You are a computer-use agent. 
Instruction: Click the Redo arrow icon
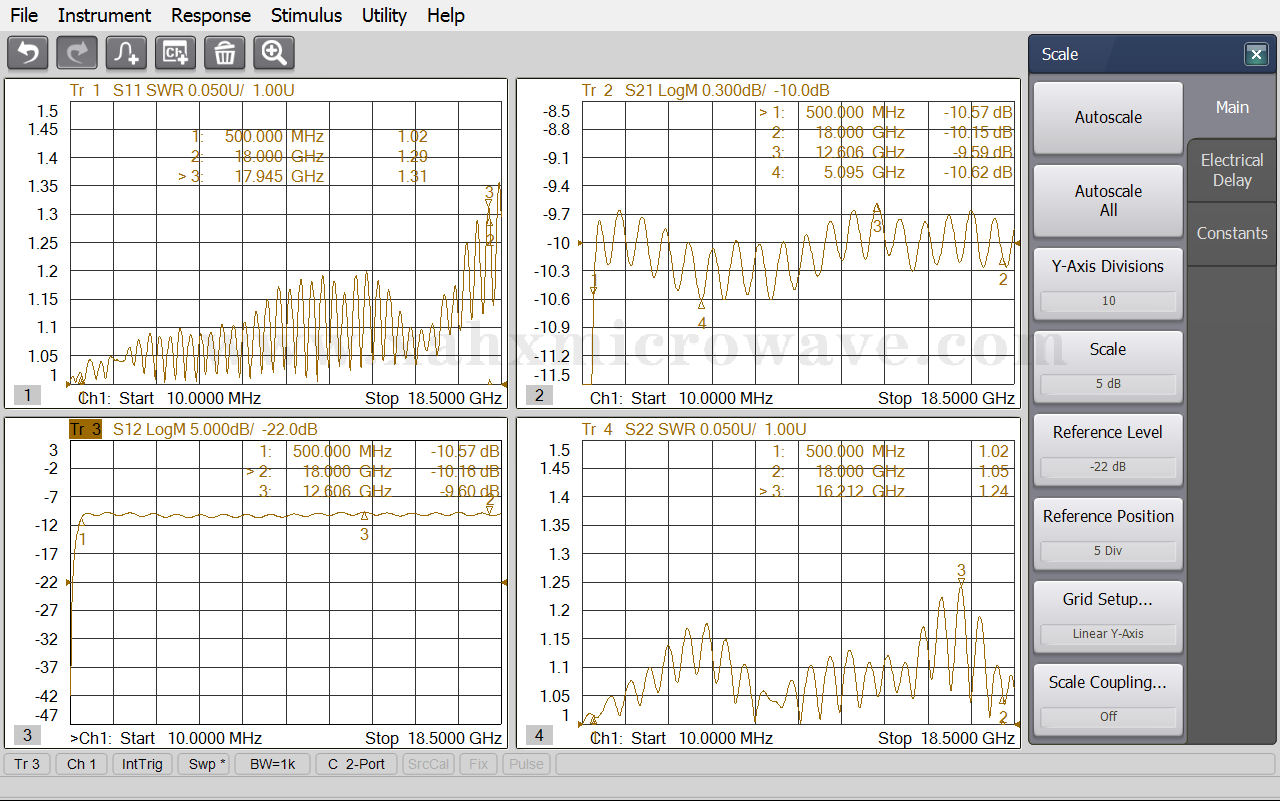point(77,53)
